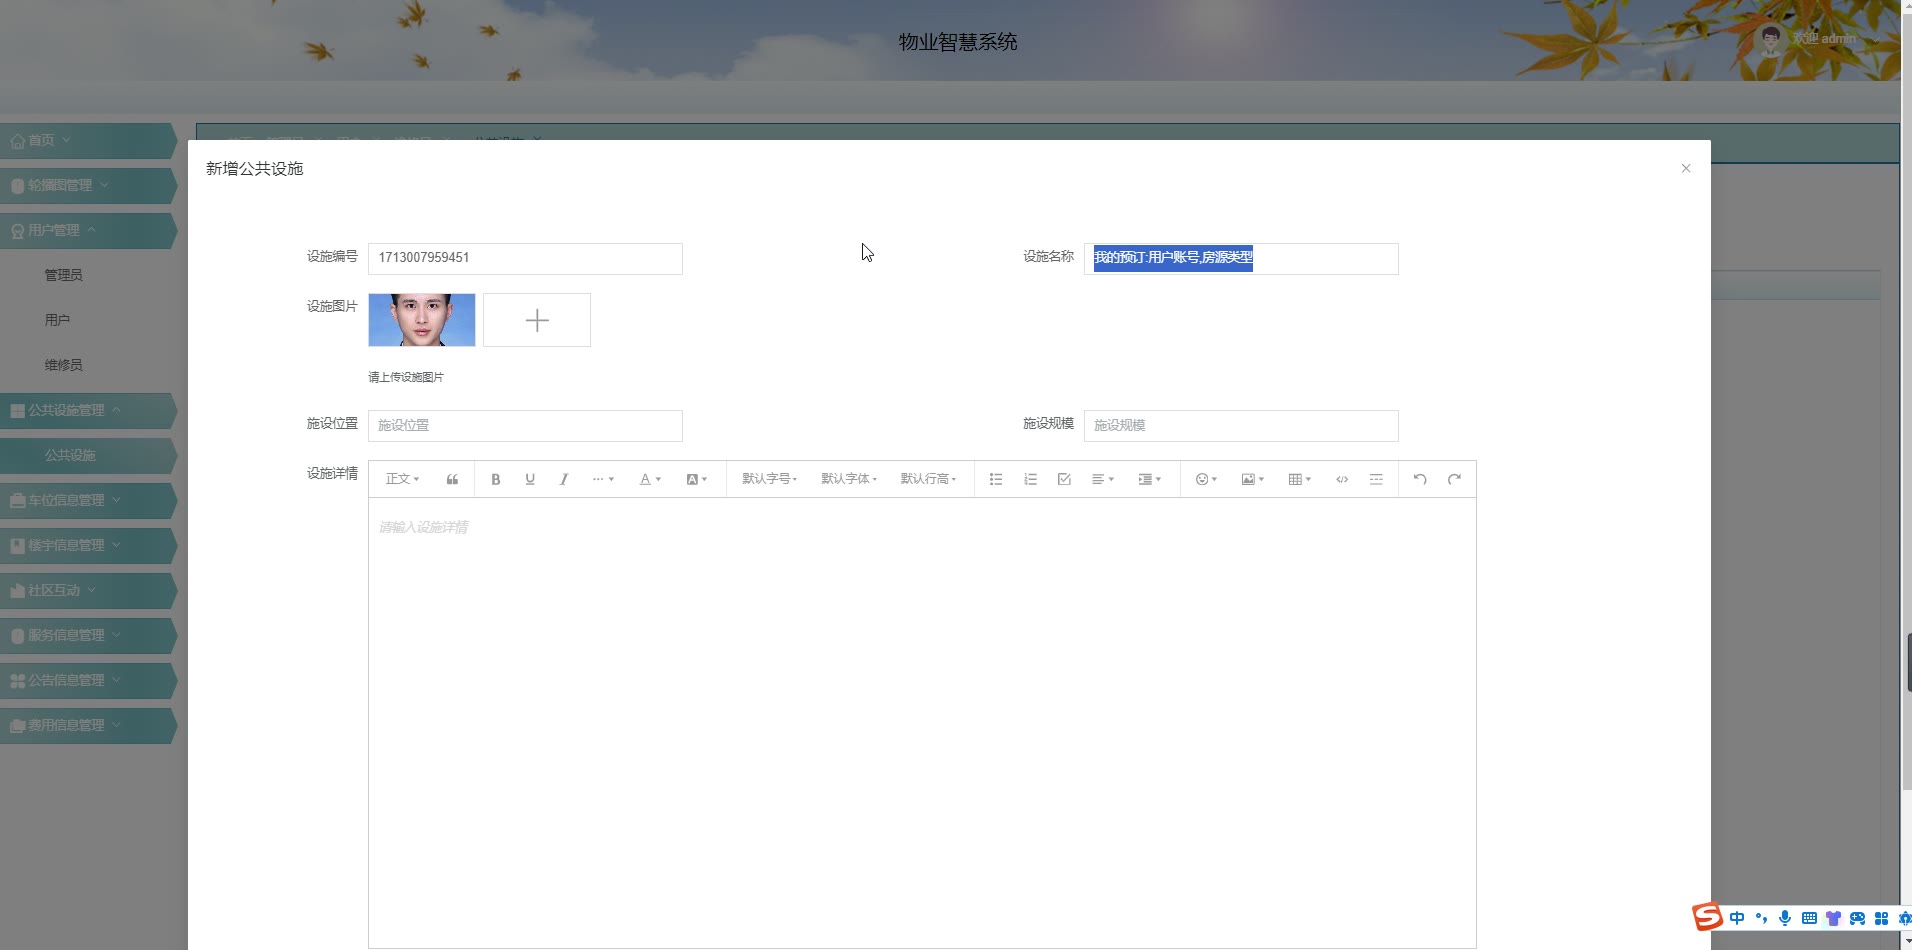Toggle underline formatting in the editor
This screenshot has height=950, width=1912.
[x=530, y=479]
